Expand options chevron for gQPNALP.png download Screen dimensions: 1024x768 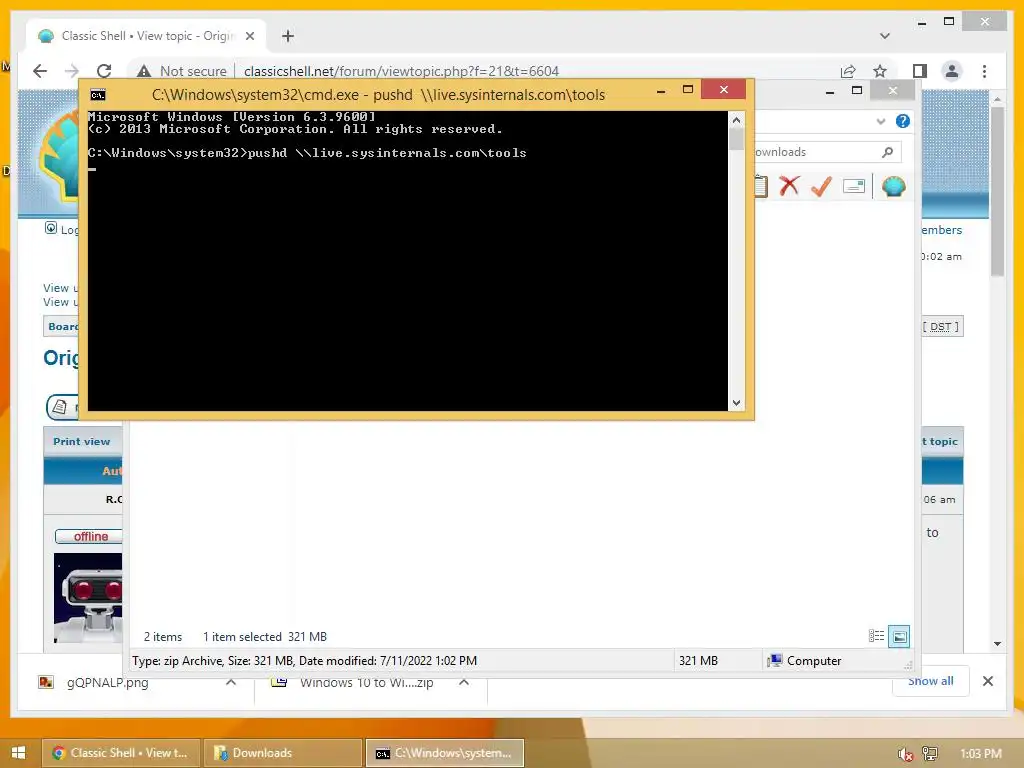(x=231, y=682)
